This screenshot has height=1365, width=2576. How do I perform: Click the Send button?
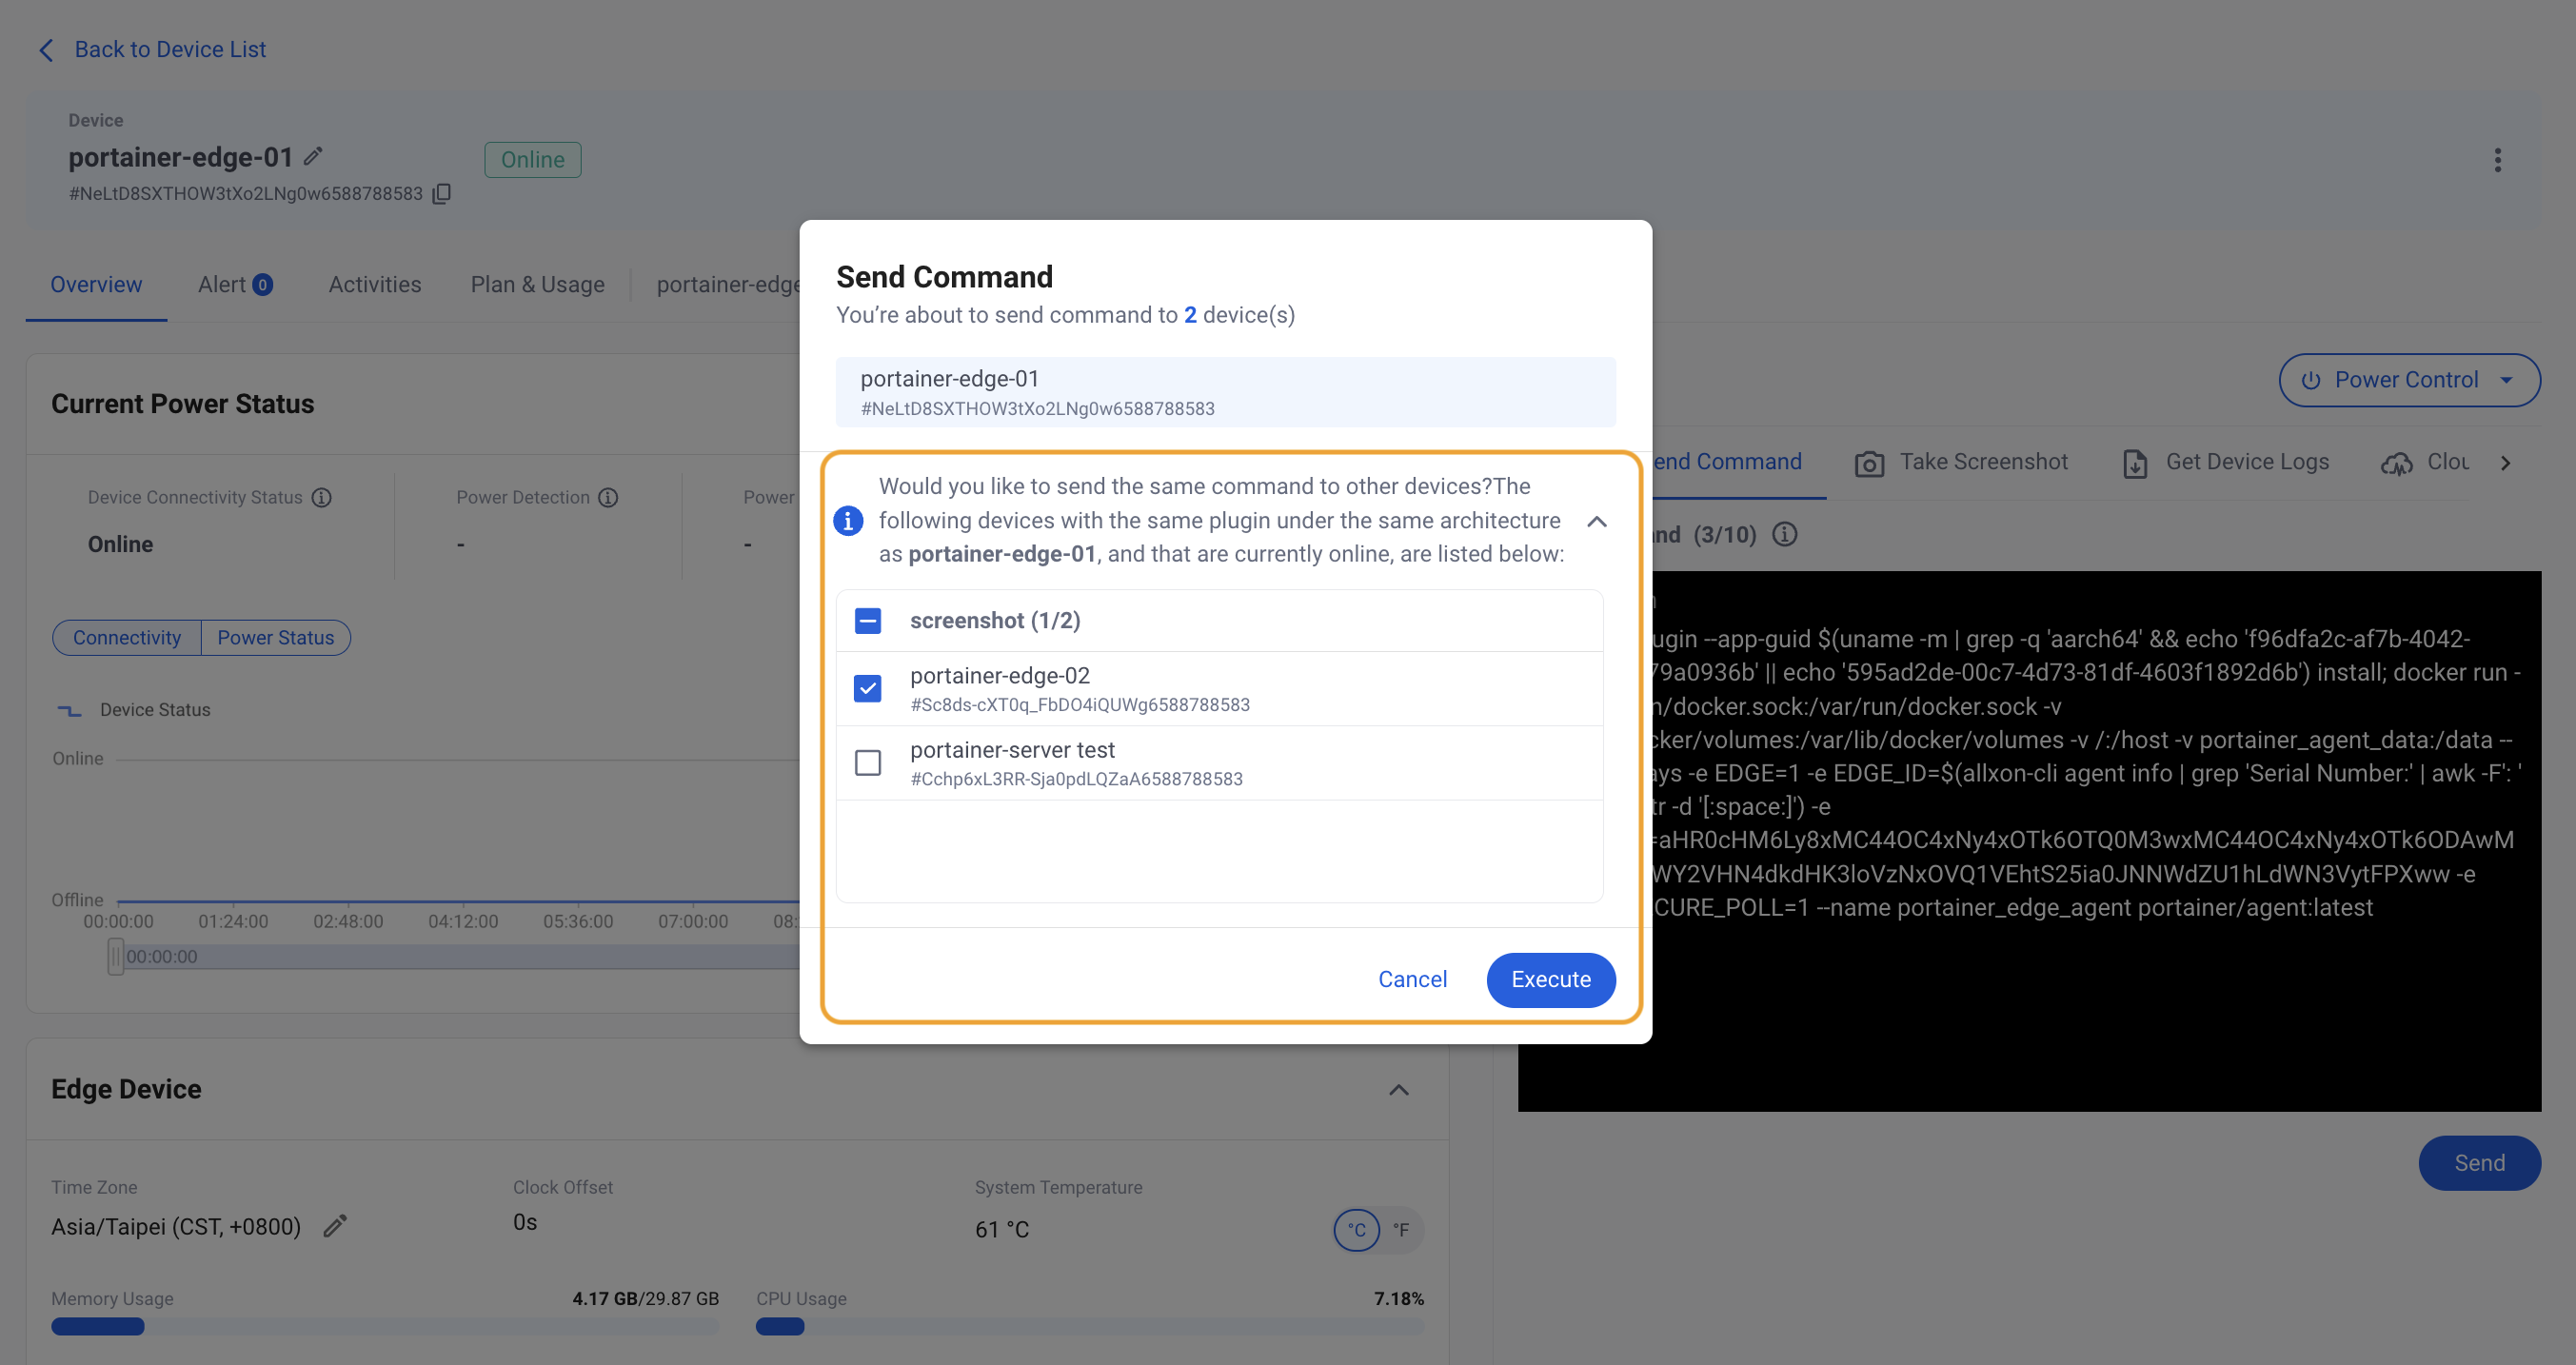click(x=2479, y=1163)
